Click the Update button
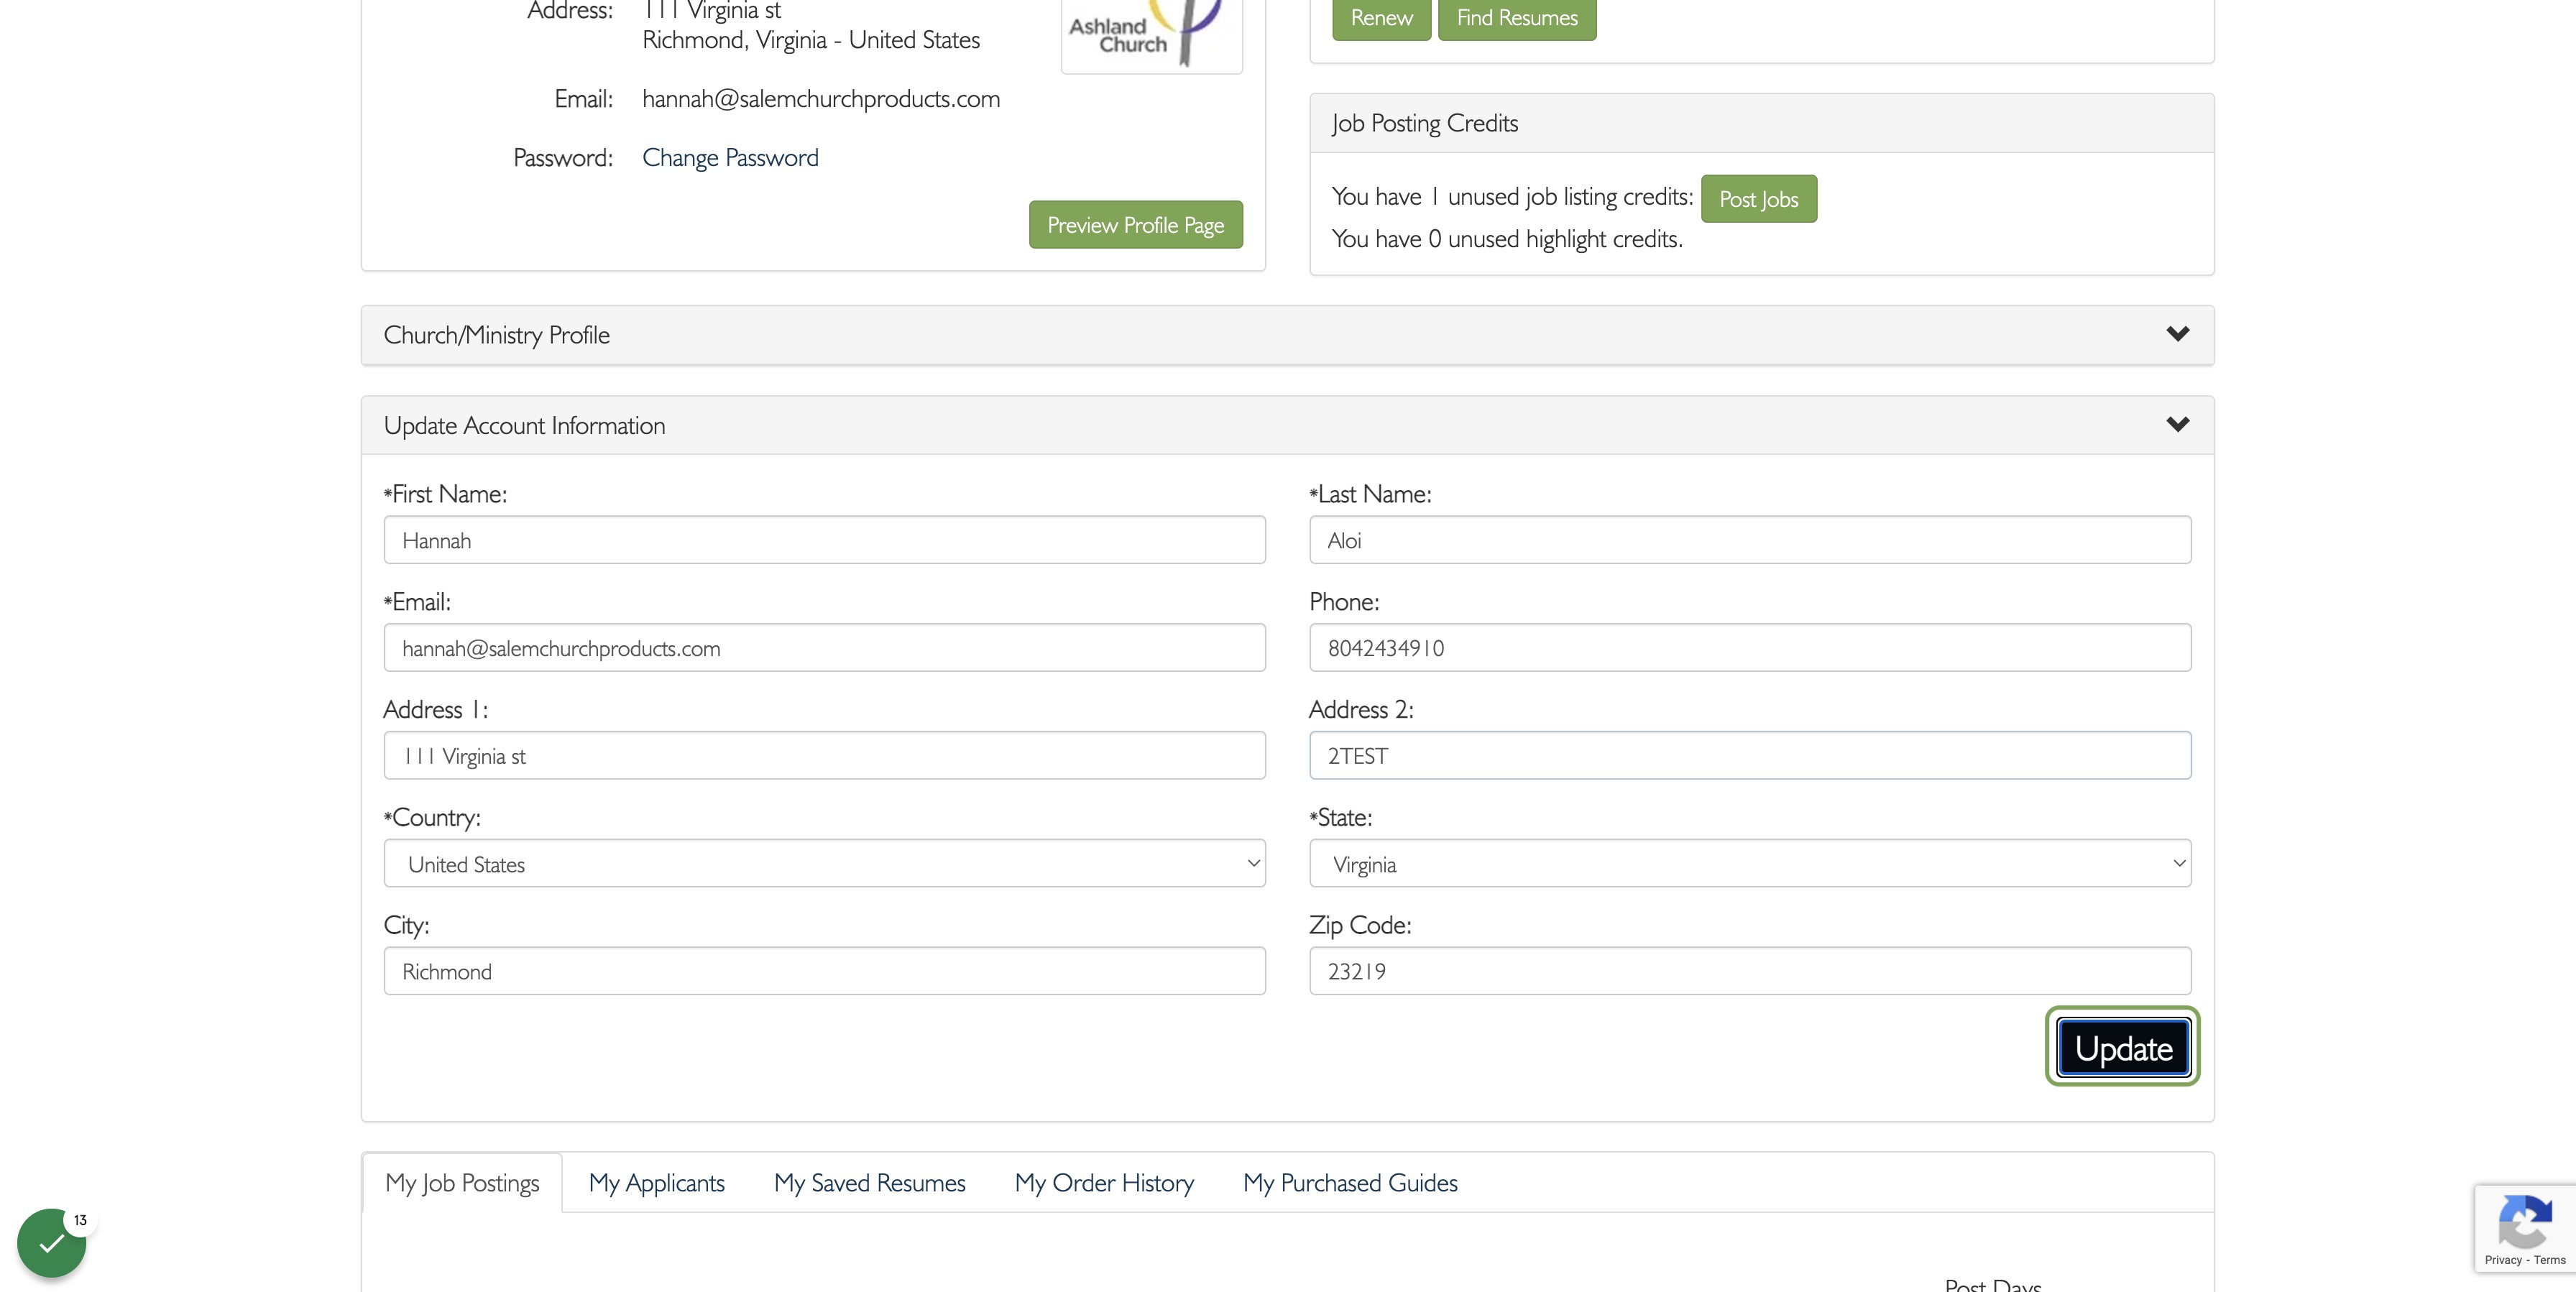 pos(2123,1047)
